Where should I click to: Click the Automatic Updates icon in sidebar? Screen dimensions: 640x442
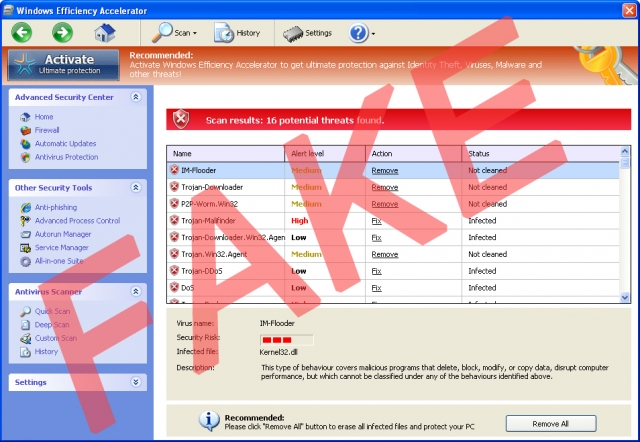(x=25, y=144)
